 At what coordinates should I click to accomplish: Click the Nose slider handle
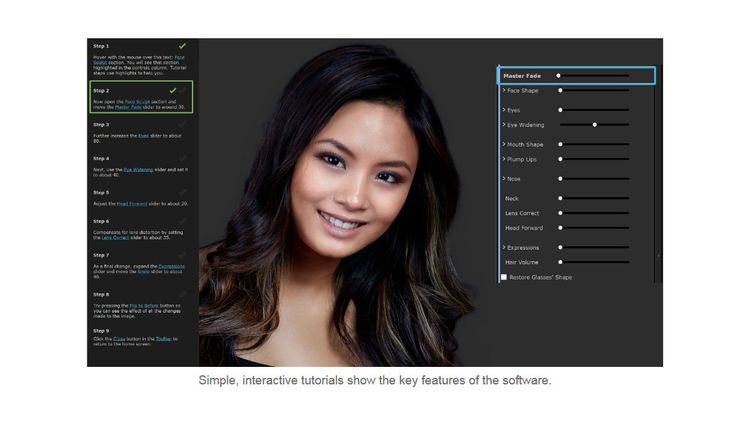[x=560, y=178]
